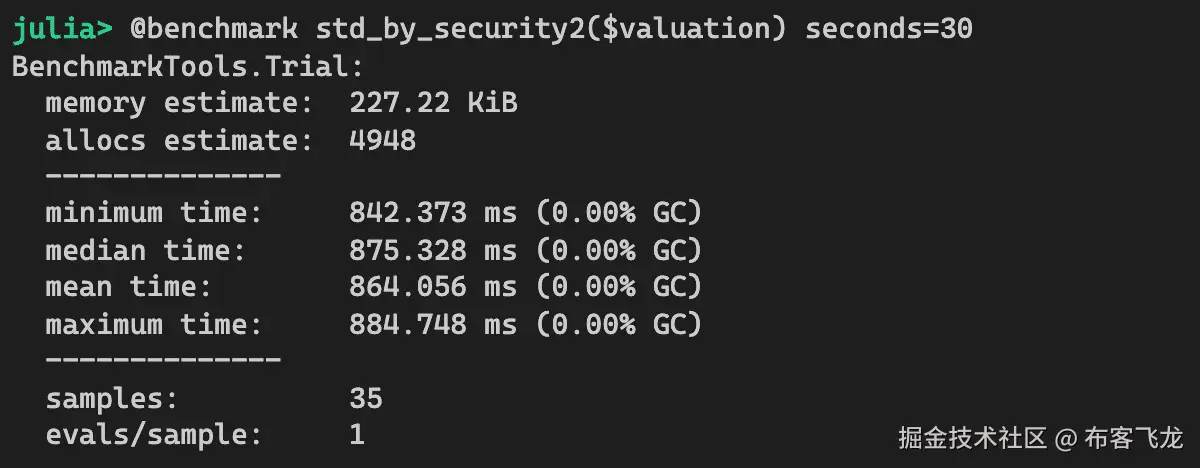
Task: Click the julia> prompt text
Action: [x=62, y=29]
